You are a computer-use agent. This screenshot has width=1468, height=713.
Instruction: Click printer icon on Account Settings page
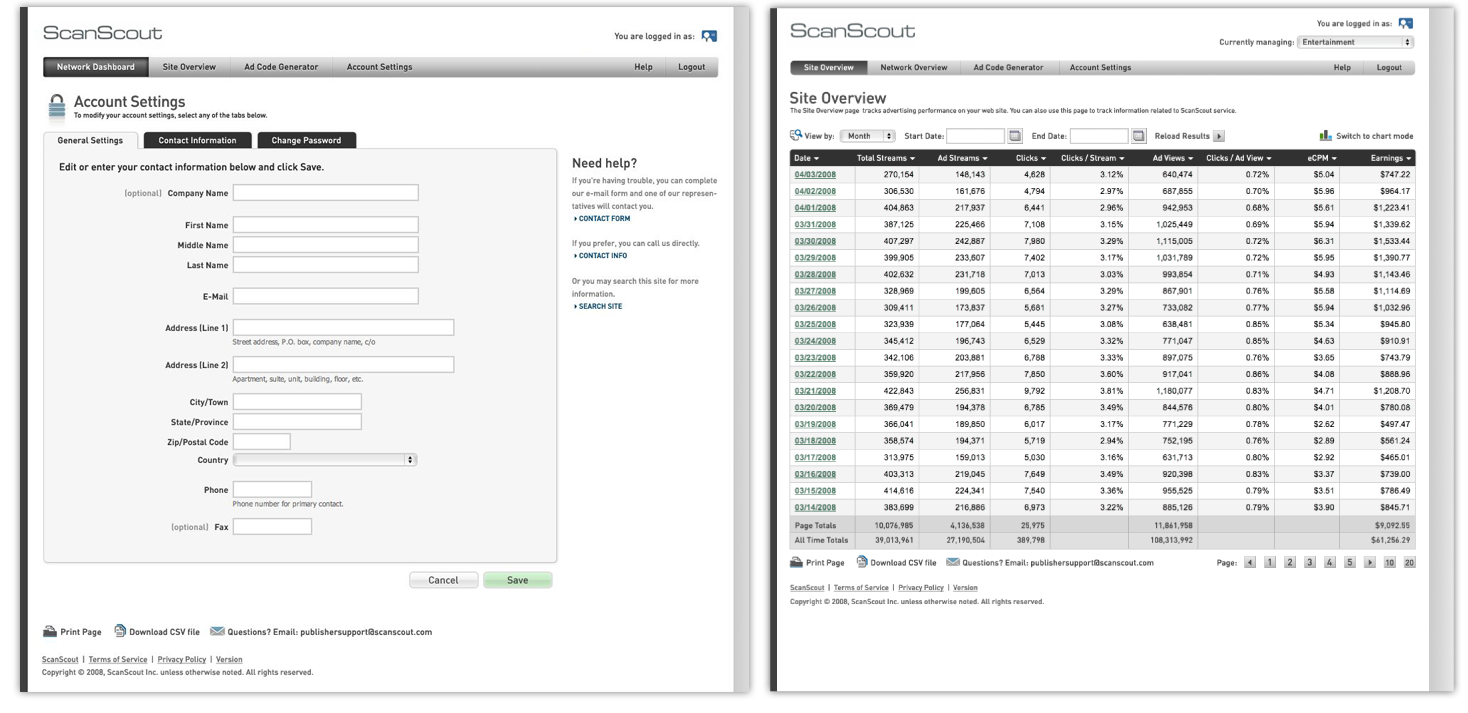click(50, 632)
